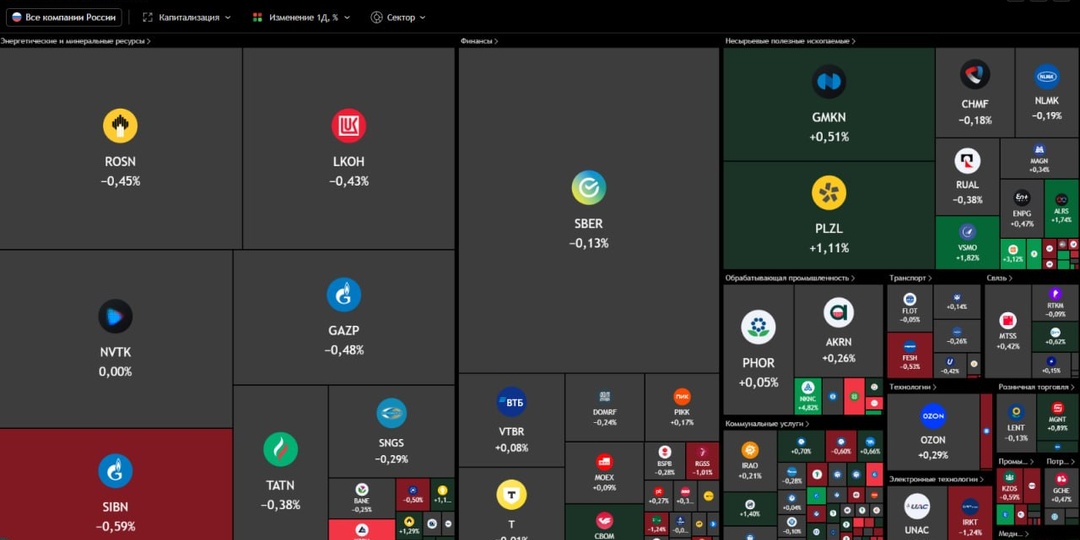This screenshot has width=1080, height=540.
Task: Expand Розничная торговля sector header
Action: (1036, 387)
